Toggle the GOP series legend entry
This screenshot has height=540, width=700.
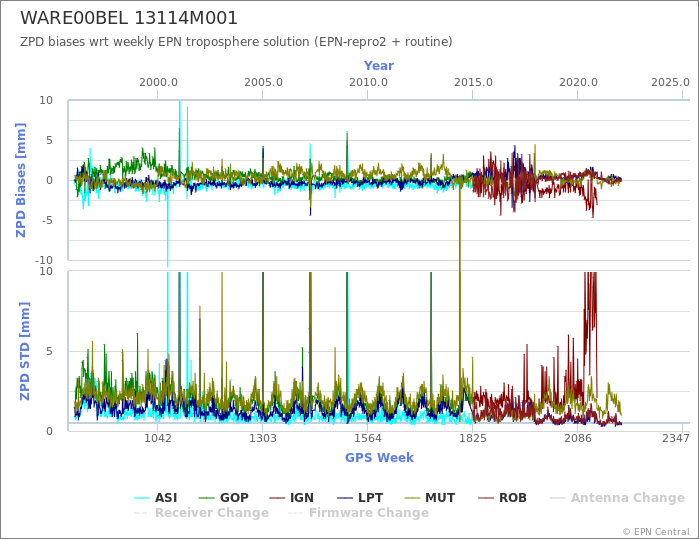(223, 498)
